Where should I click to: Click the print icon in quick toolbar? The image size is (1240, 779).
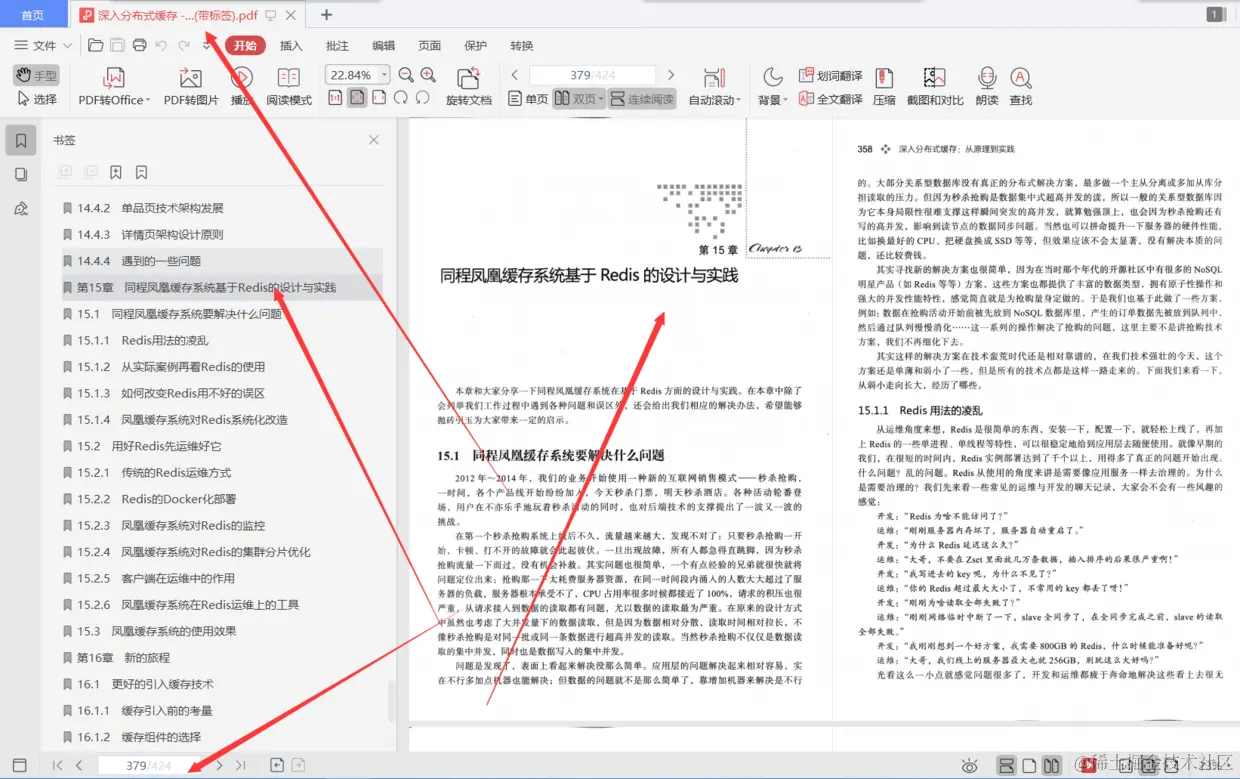[140, 45]
